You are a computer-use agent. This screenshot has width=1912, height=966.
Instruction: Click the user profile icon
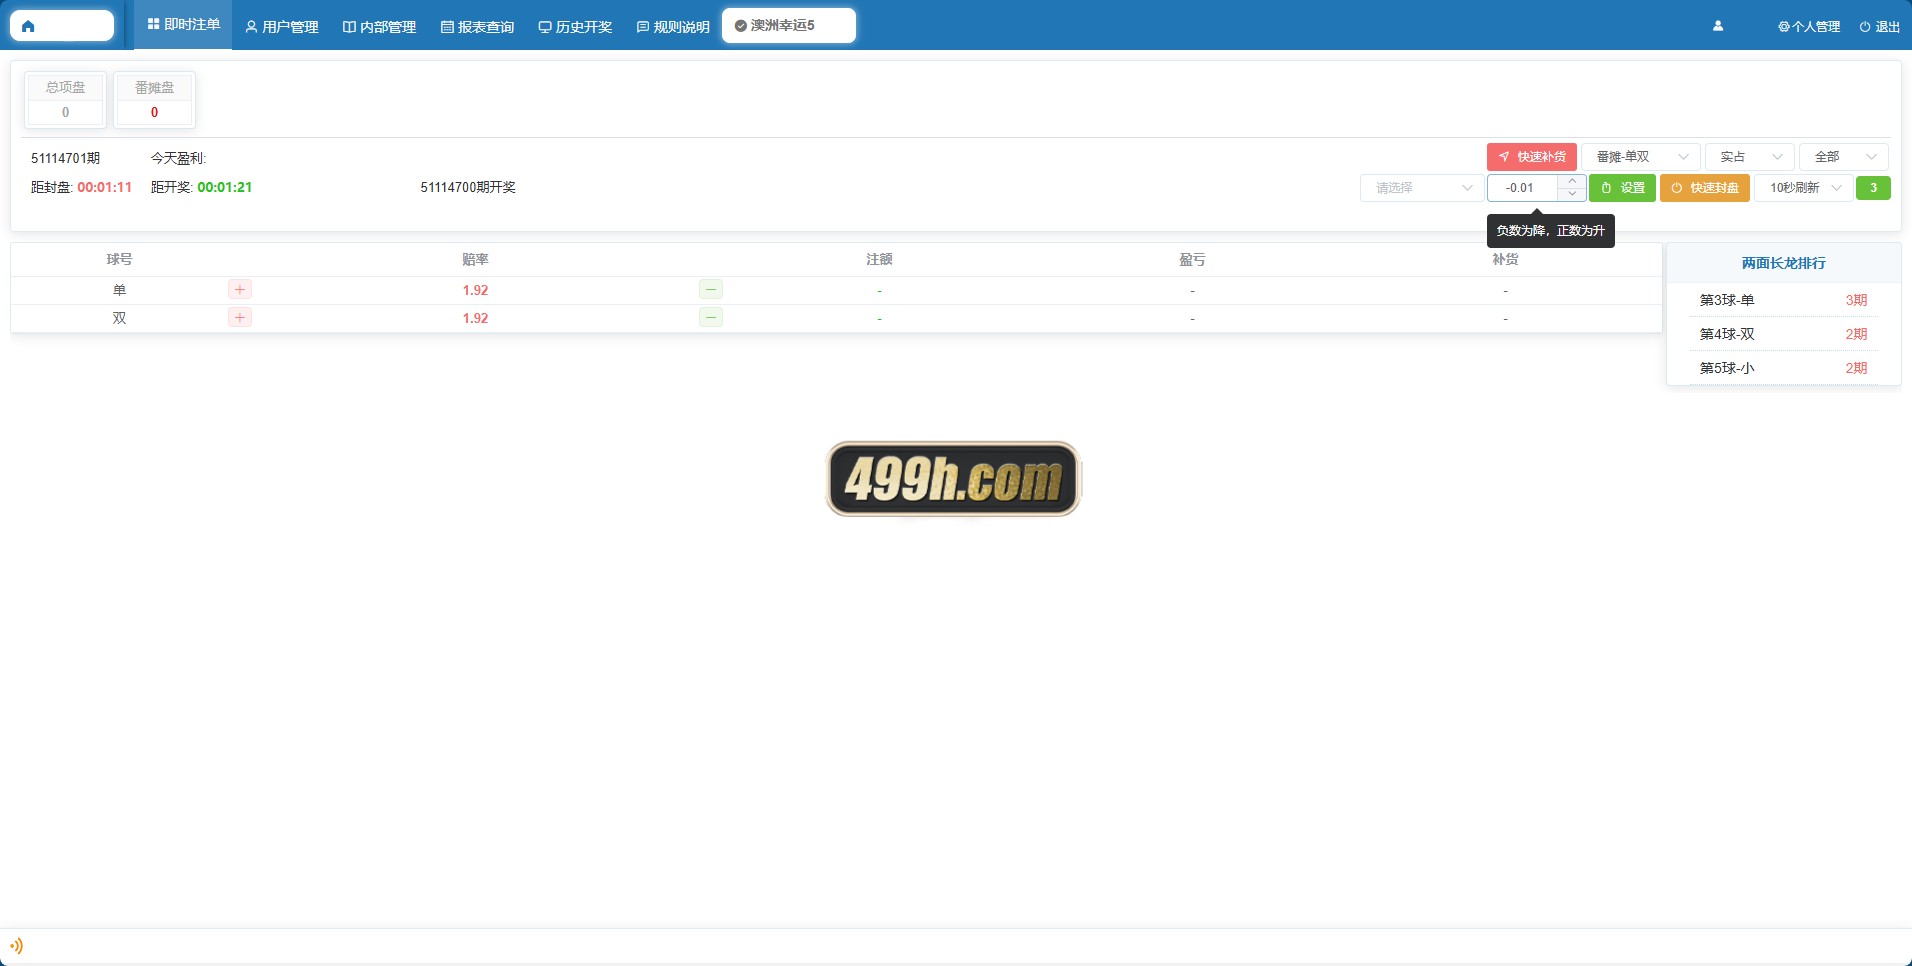click(1718, 27)
